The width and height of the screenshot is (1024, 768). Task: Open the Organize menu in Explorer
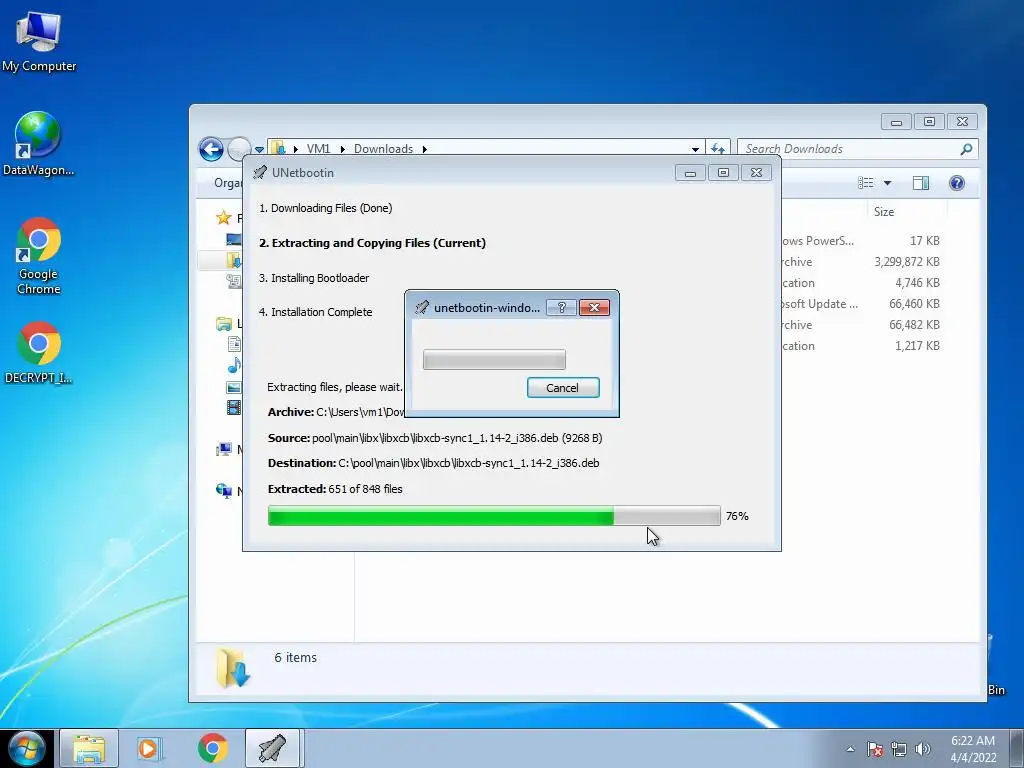point(227,183)
